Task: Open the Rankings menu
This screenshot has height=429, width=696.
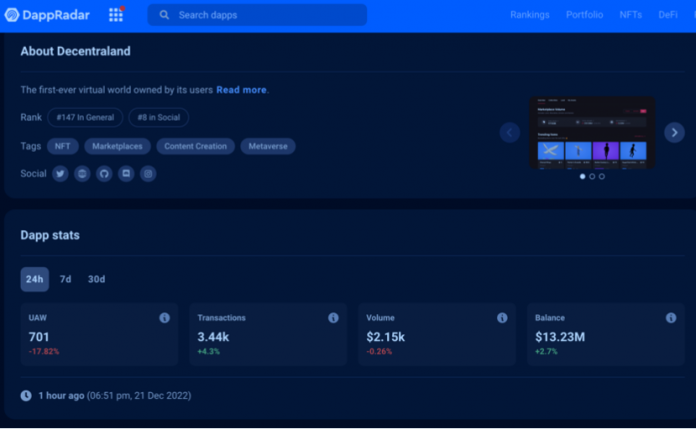Action: [x=530, y=15]
